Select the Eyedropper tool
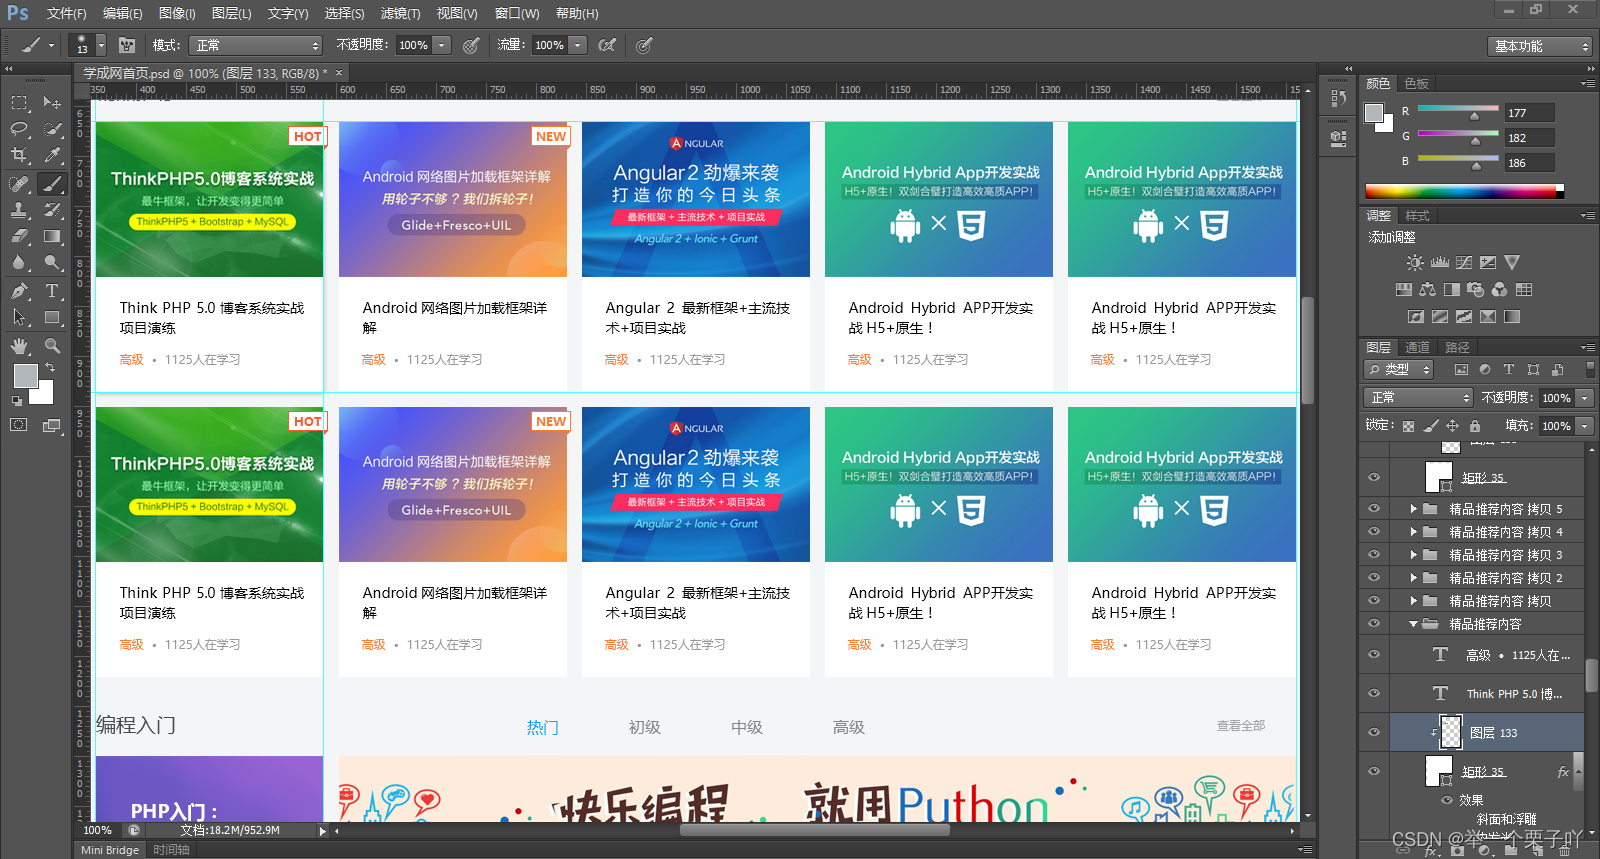The height and width of the screenshot is (859, 1600). (52, 155)
